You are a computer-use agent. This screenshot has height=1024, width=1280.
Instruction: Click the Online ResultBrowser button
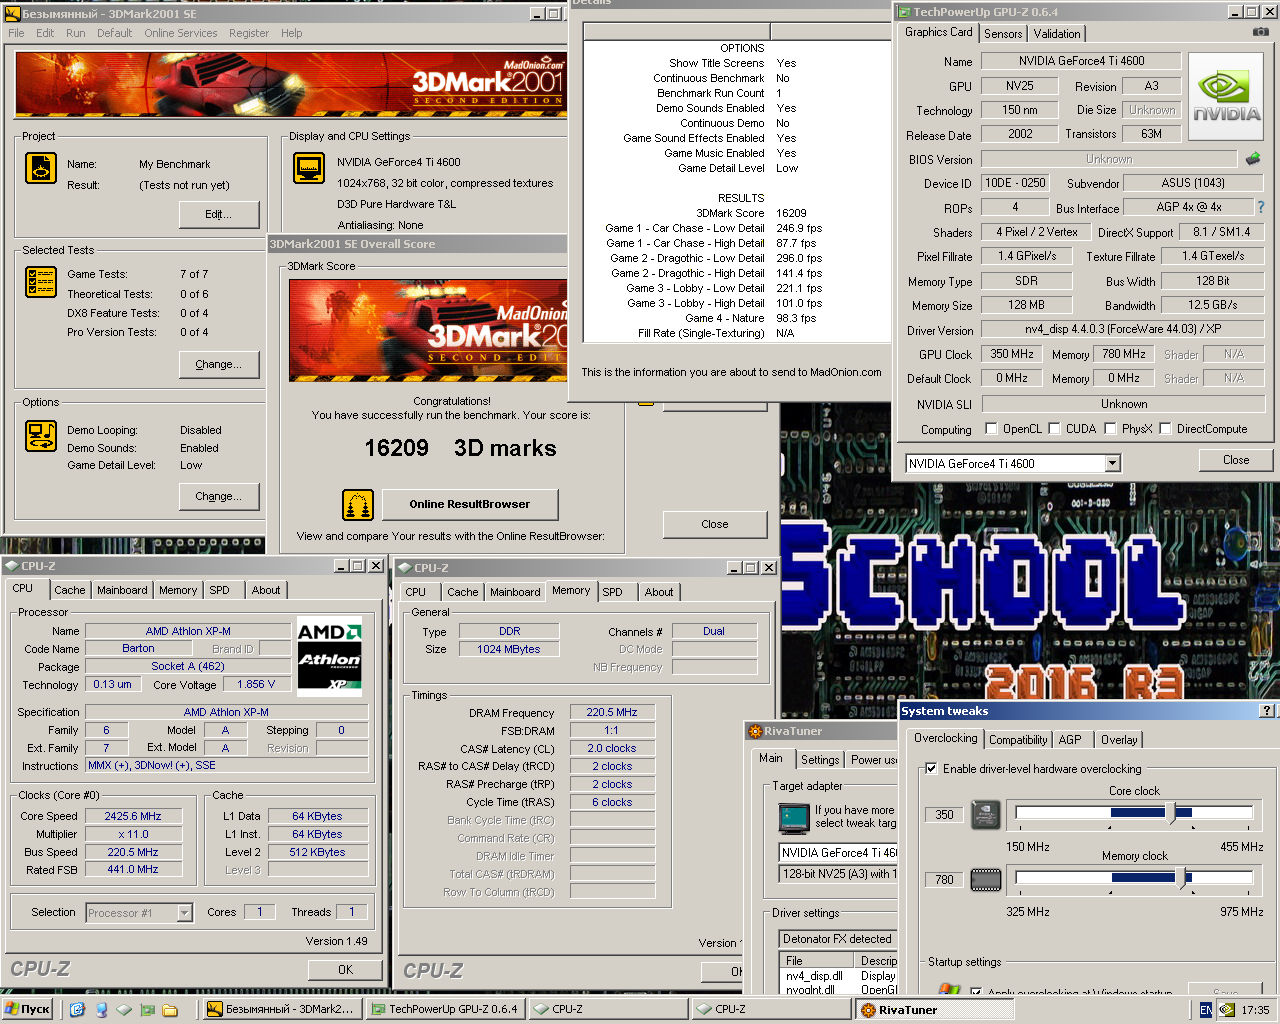(x=469, y=504)
